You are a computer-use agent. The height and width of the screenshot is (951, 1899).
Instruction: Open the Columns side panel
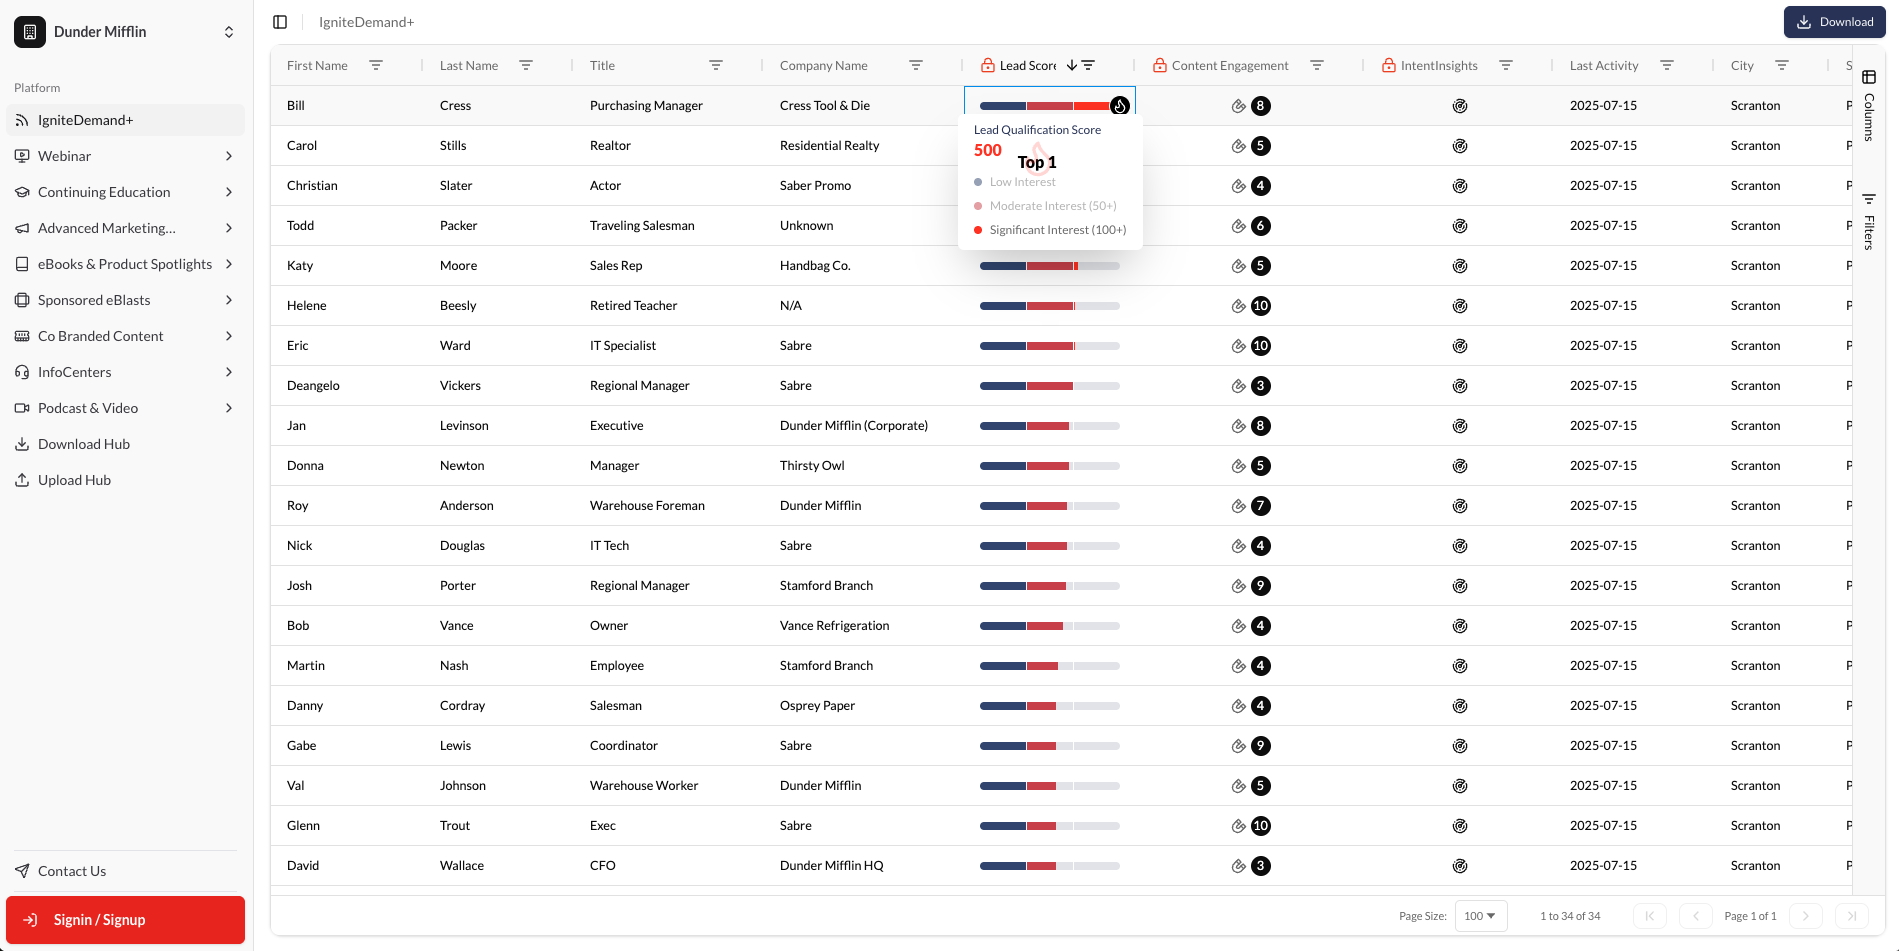[x=1868, y=105]
